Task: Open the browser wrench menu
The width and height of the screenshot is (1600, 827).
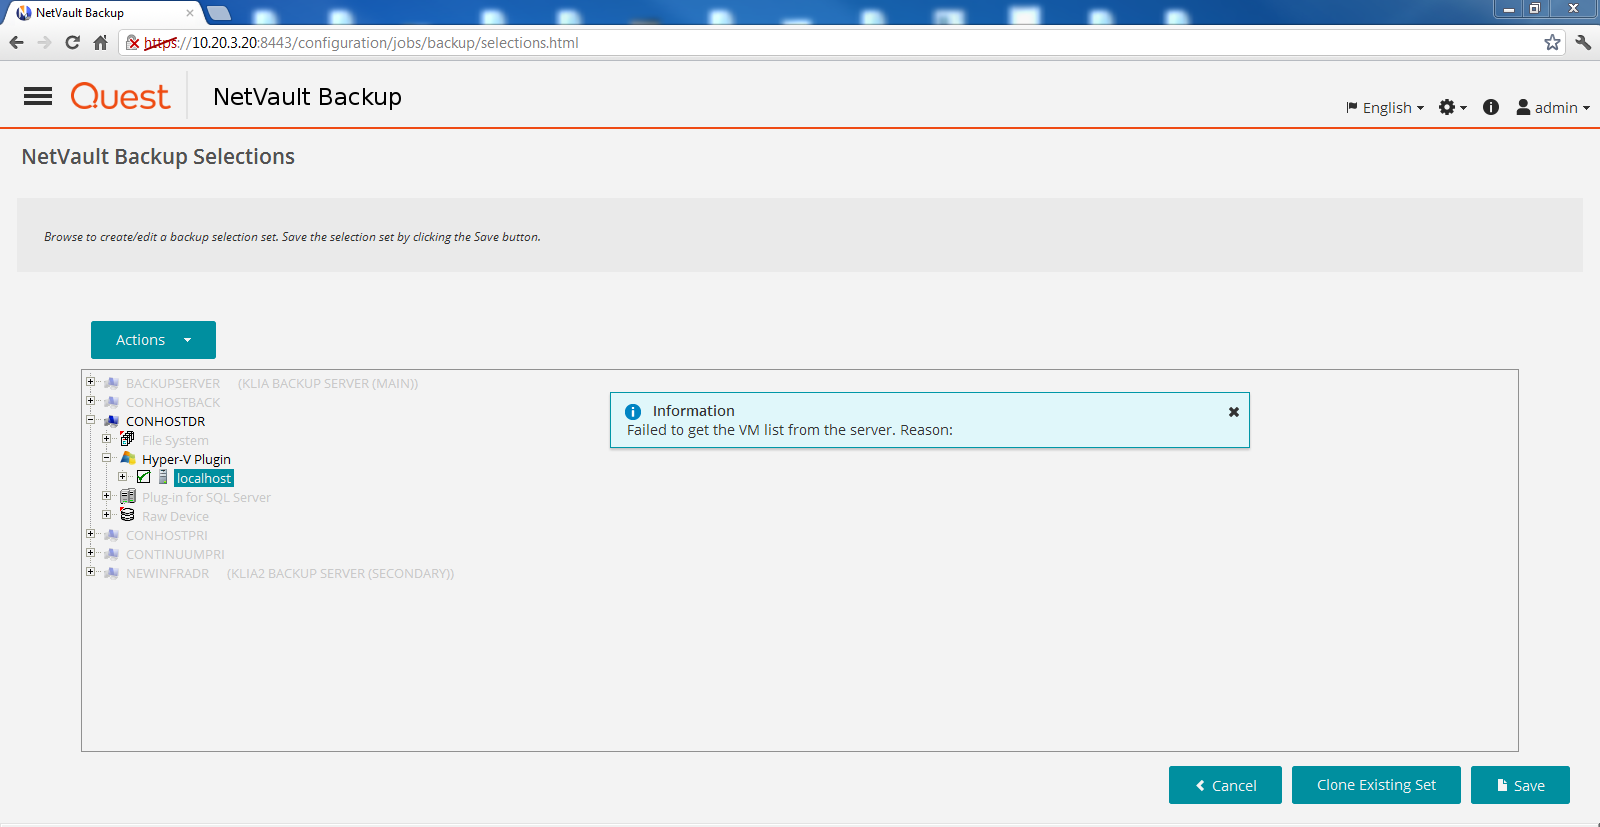Action: [x=1583, y=42]
